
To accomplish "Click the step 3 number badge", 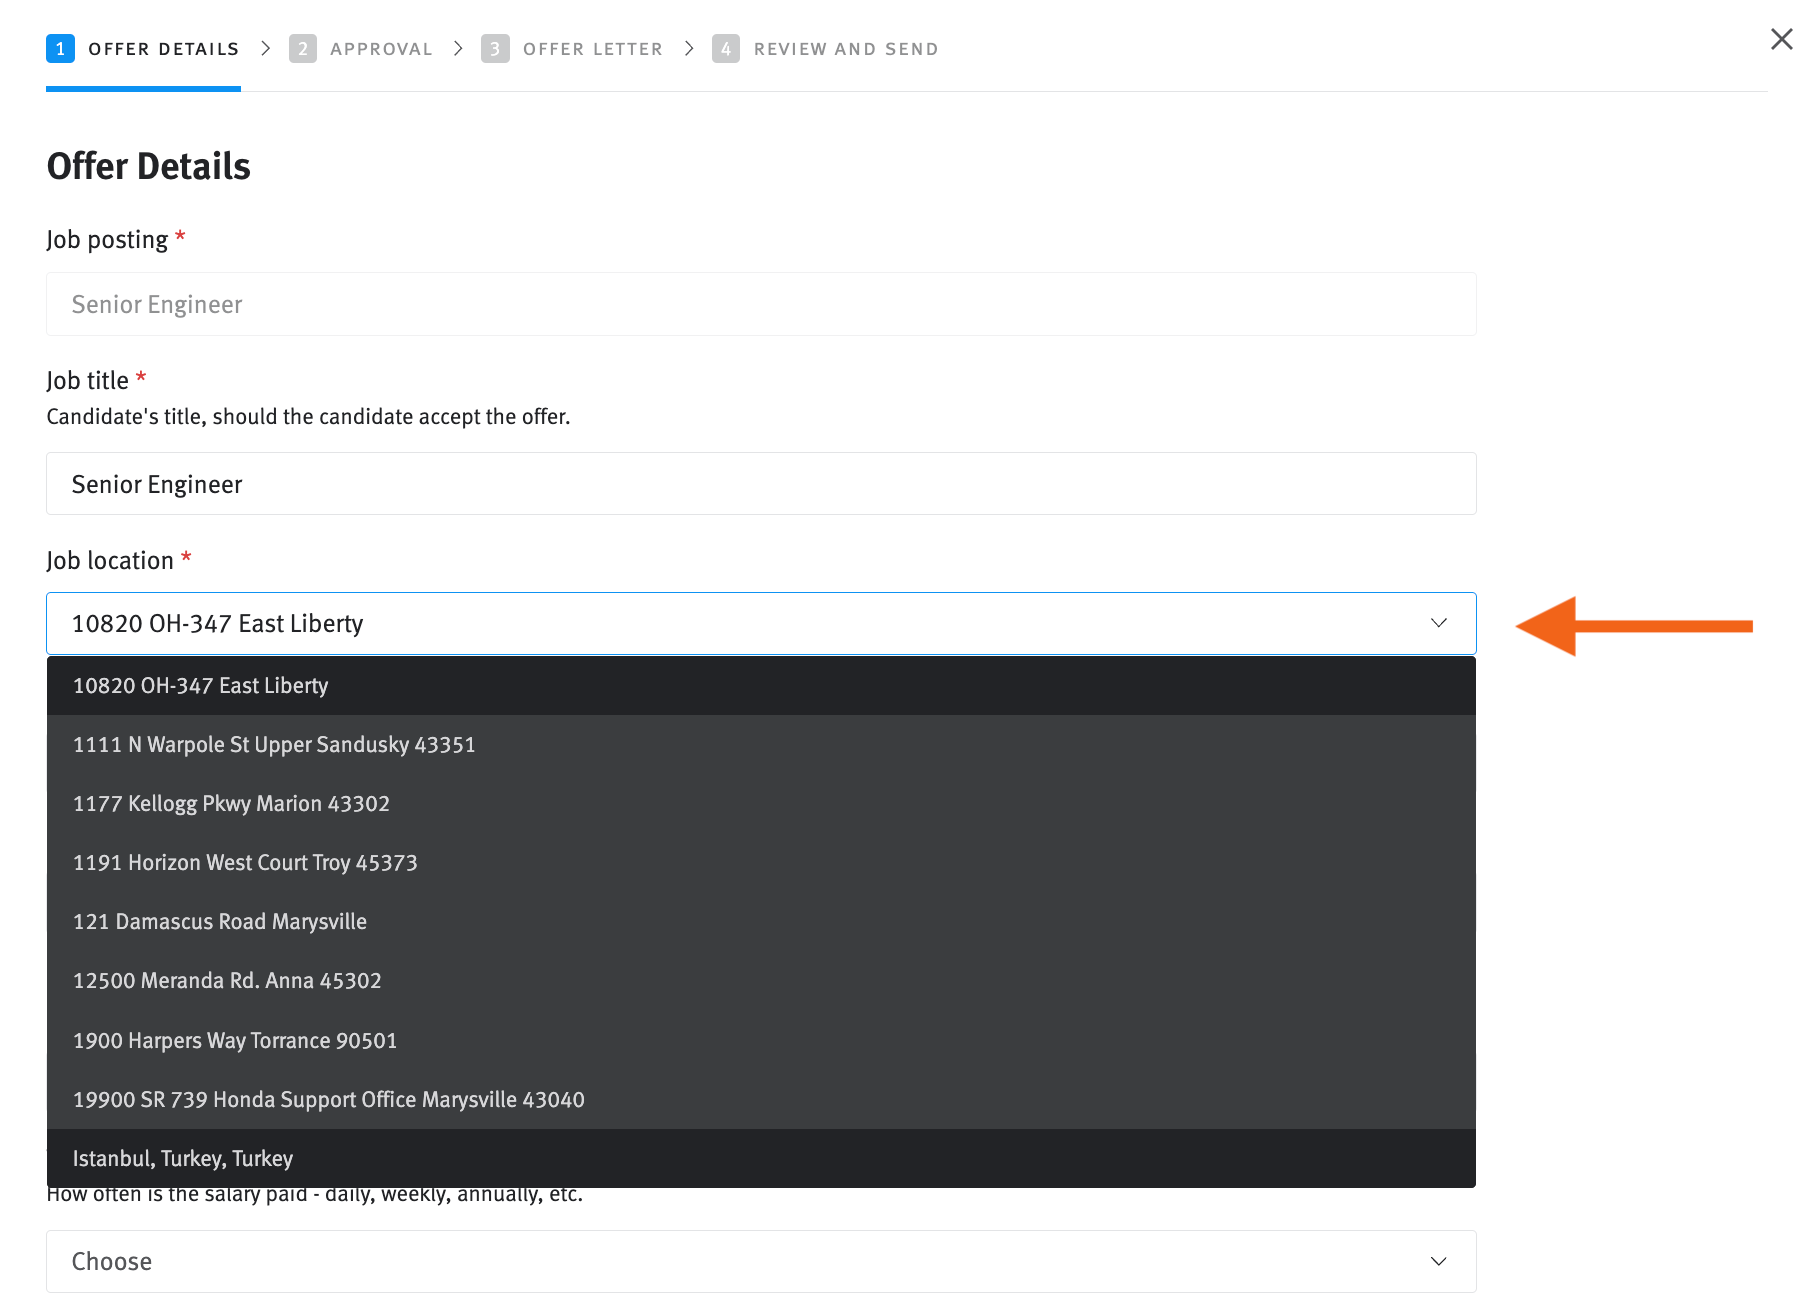I will 495,48.
